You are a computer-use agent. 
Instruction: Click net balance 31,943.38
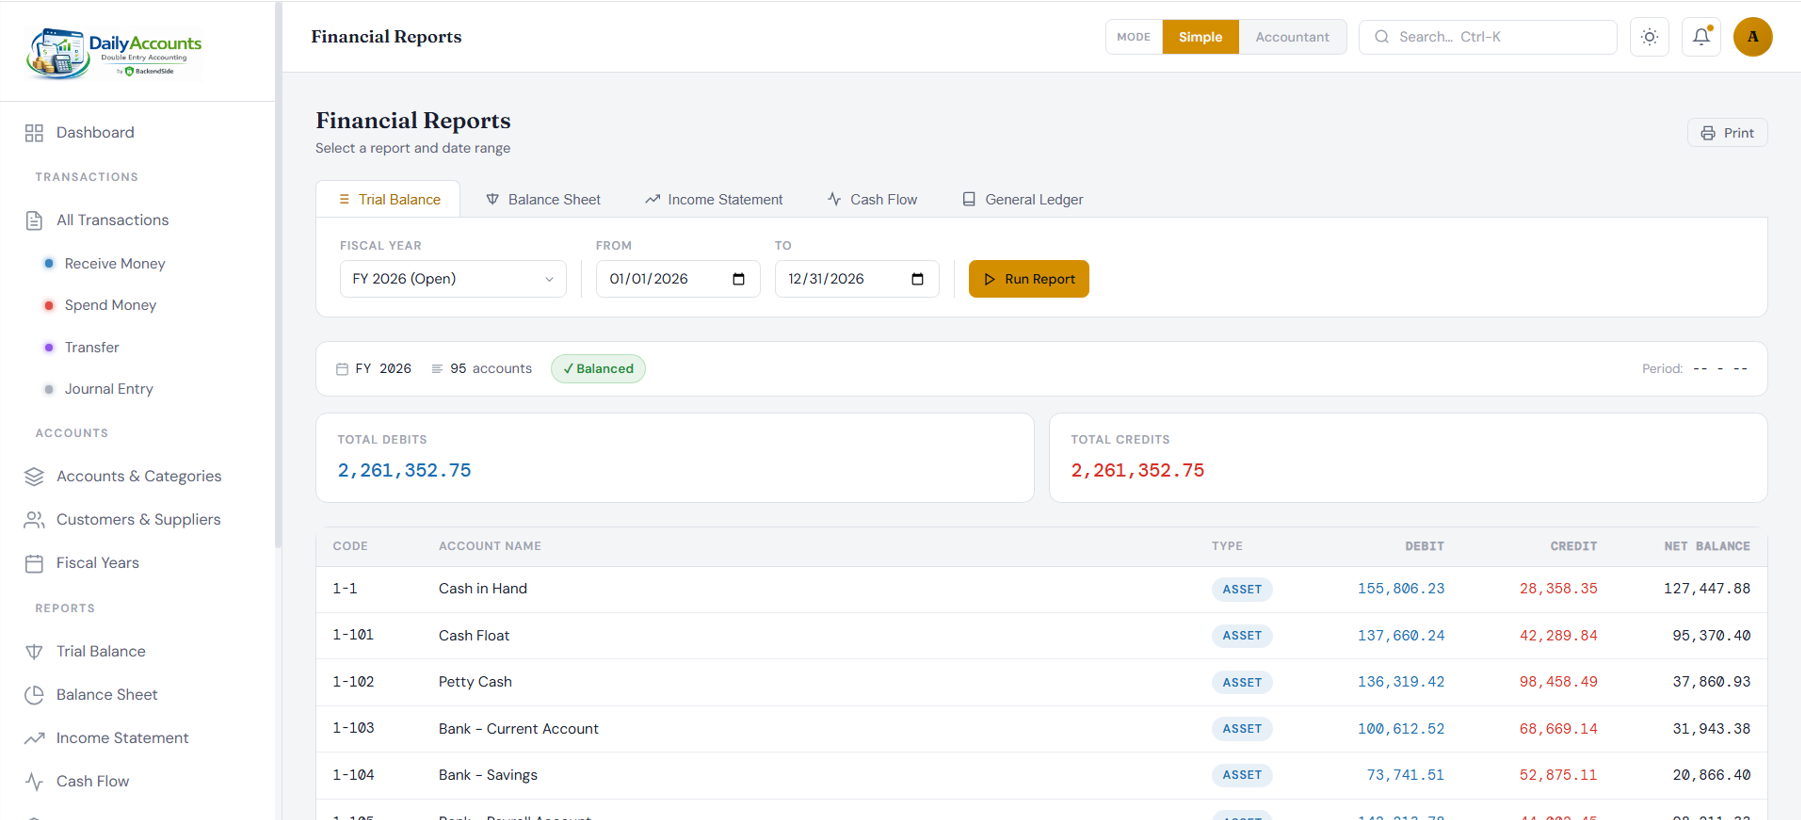point(1711,729)
